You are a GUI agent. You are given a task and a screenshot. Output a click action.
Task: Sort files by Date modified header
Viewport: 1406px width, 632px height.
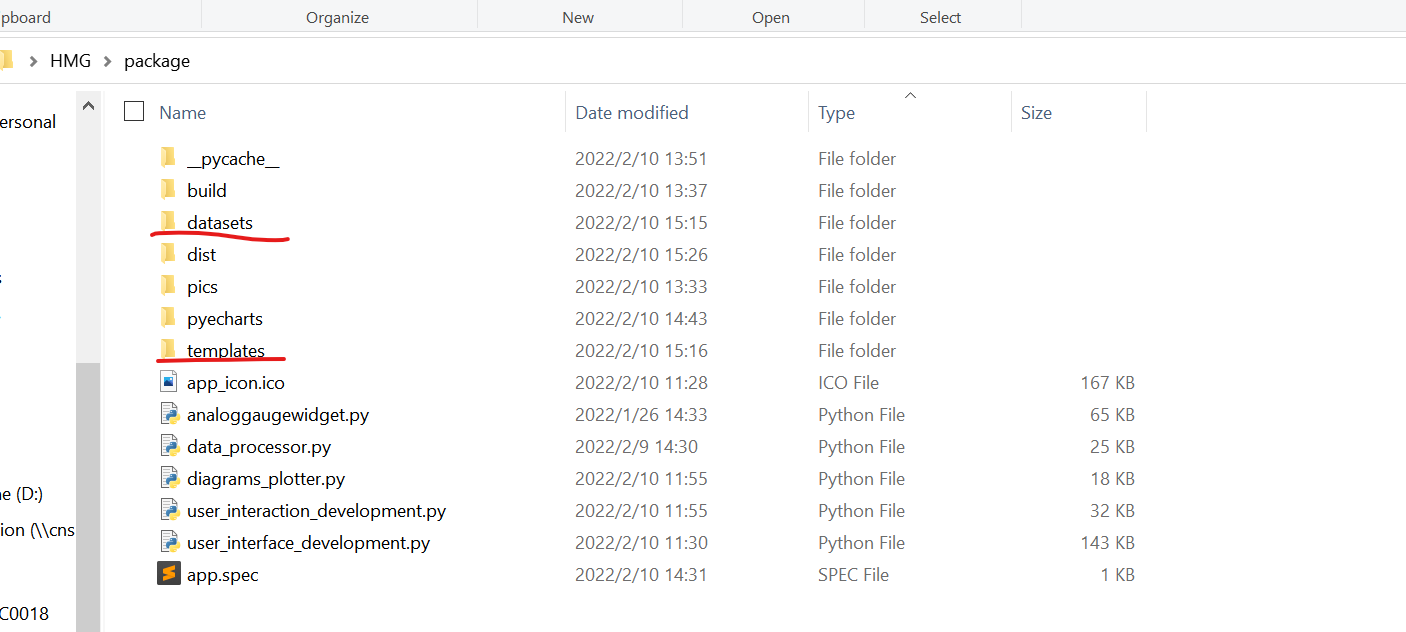click(633, 112)
